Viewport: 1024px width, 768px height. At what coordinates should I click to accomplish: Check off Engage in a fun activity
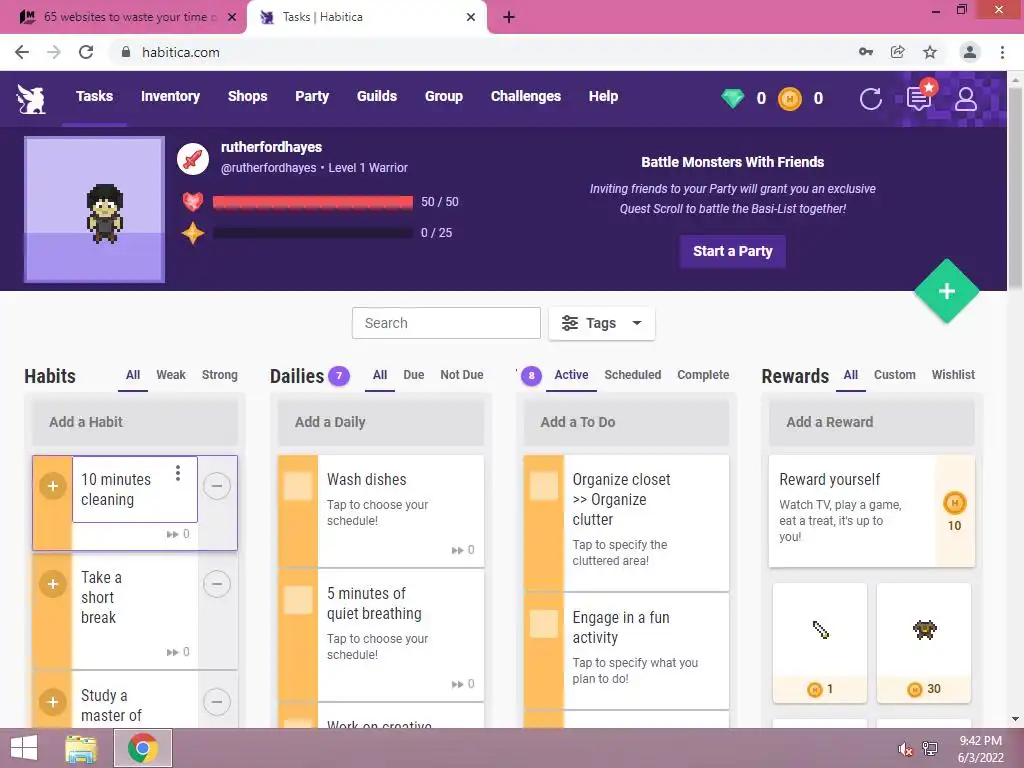coord(543,624)
